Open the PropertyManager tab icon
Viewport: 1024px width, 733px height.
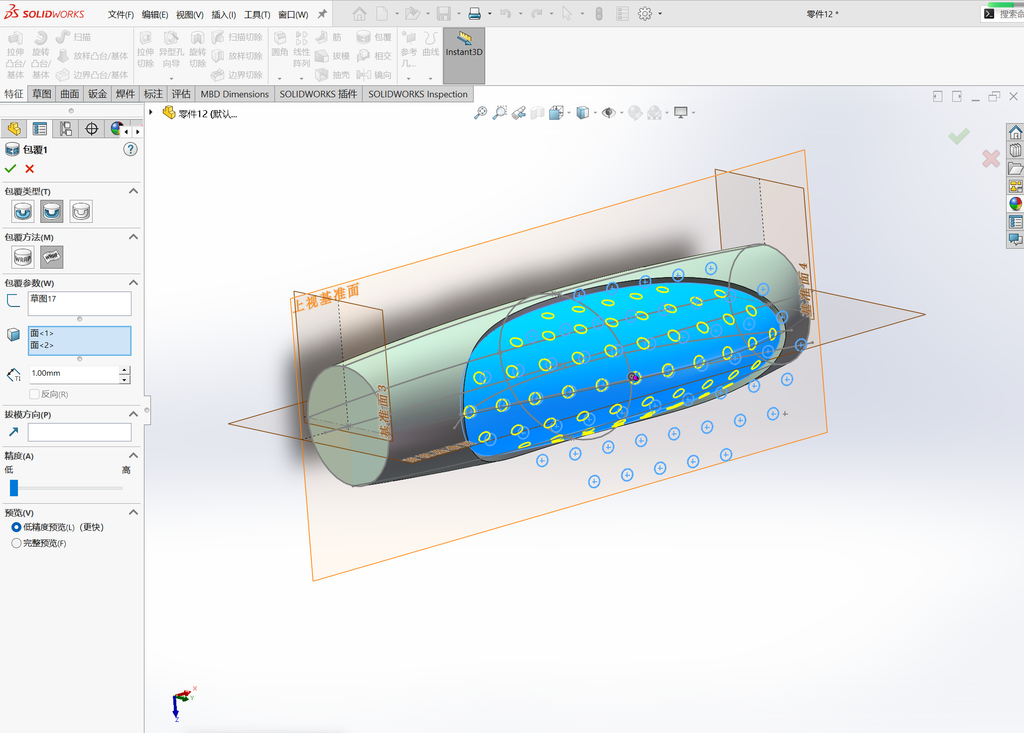pyautogui.click(x=40, y=129)
